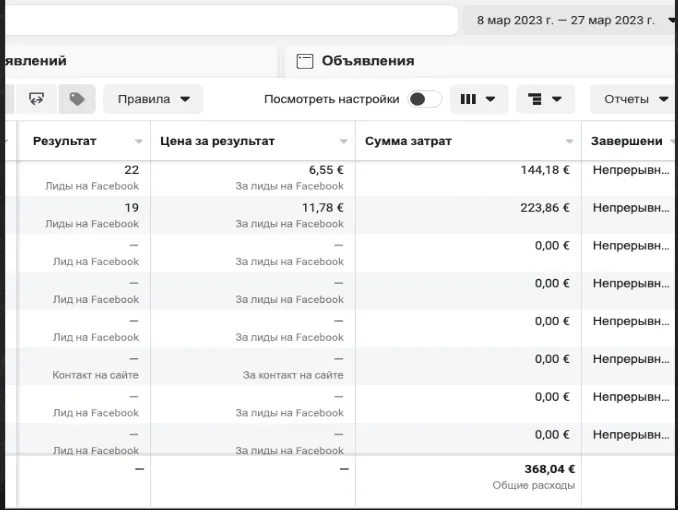Image resolution: width=678 pixels, height=510 pixels.
Task: Click the Лиды на Facebook label under 22
Action: 92,186
